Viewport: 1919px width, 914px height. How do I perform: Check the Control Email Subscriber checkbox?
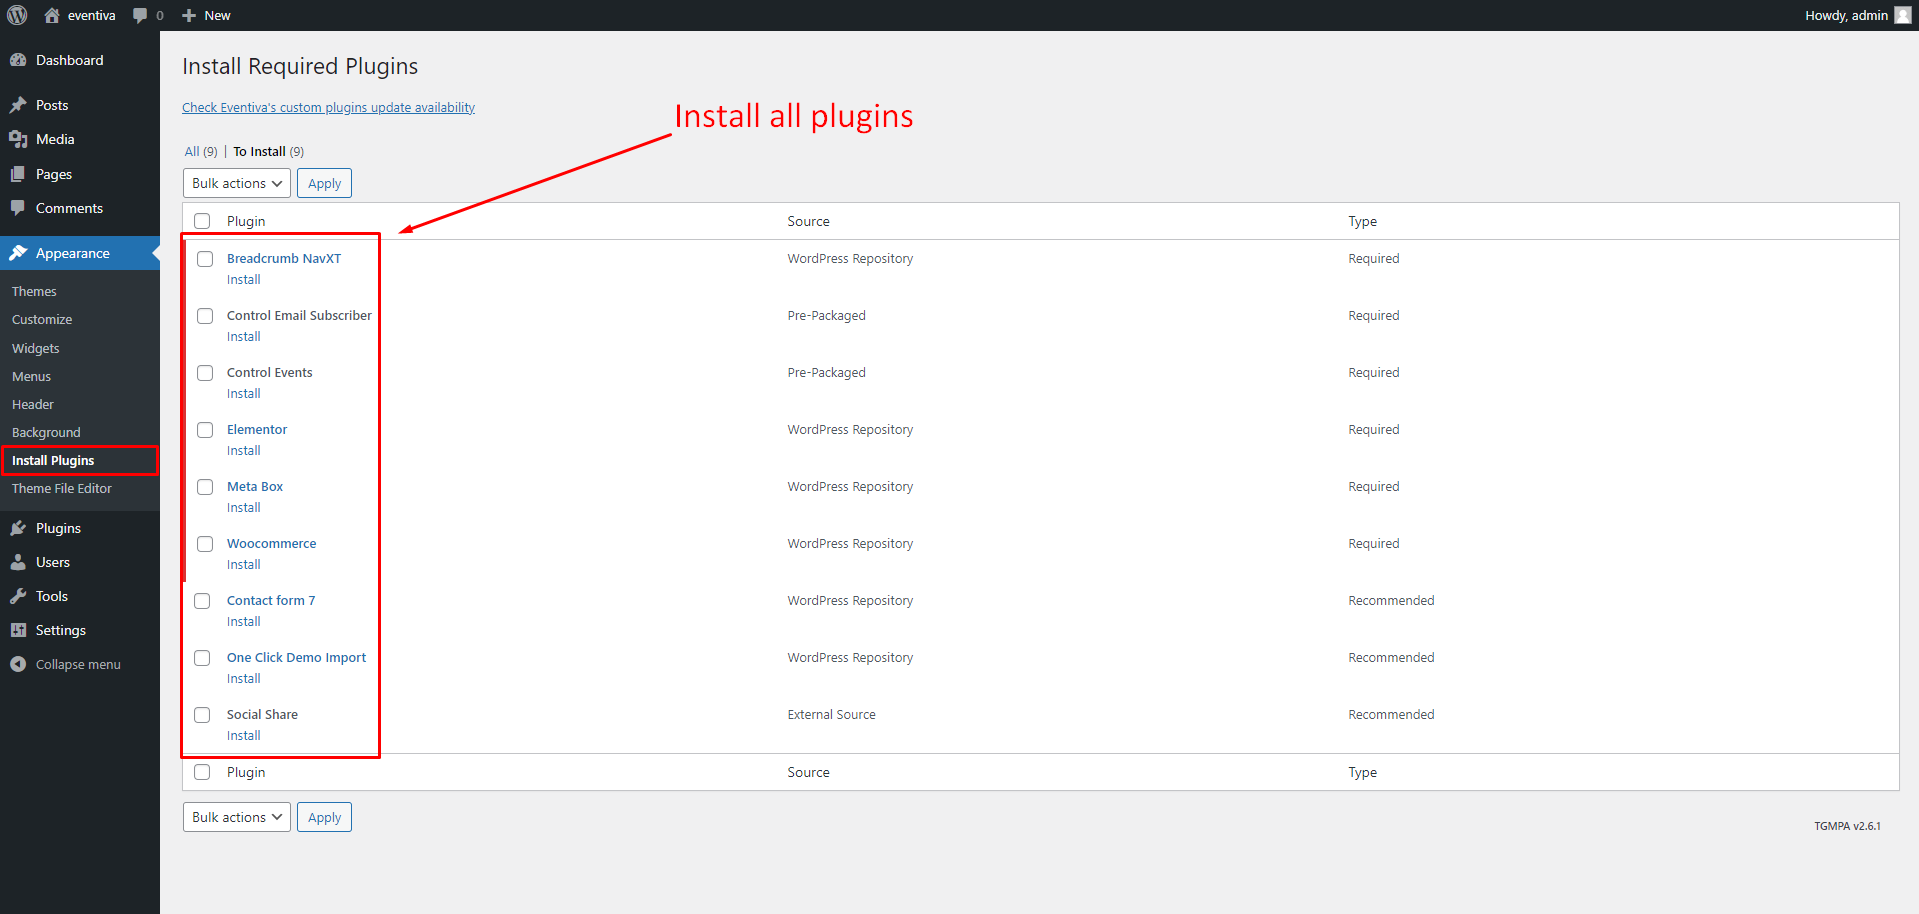point(205,316)
